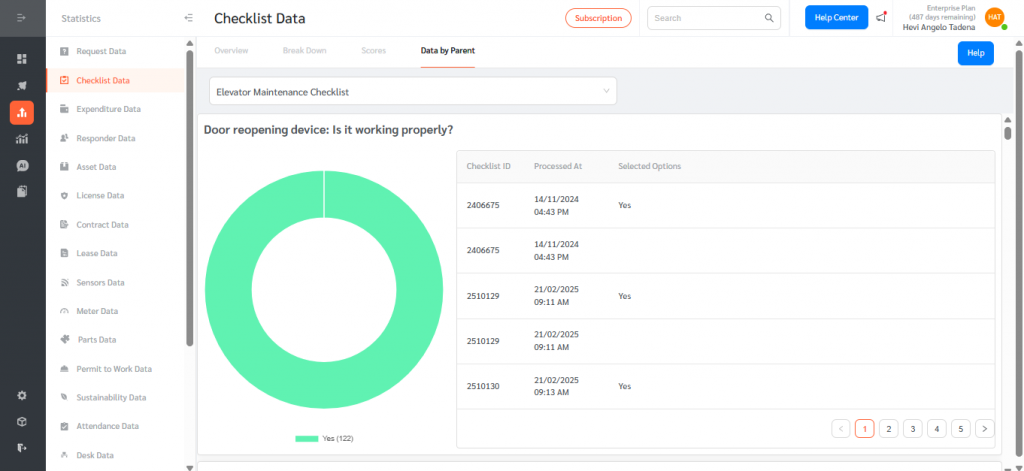Open the dashboard grid icon in left rail
The width and height of the screenshot is (1024, 471).
(x=22, y=59)
